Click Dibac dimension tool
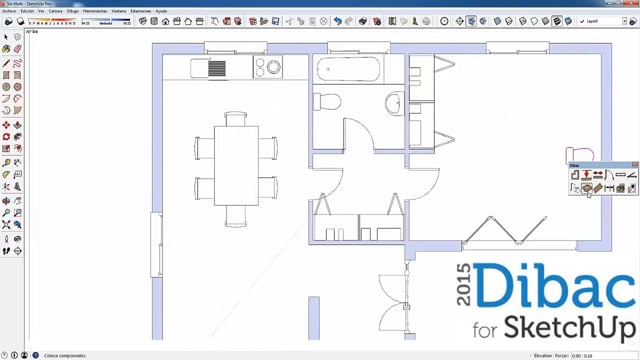Viewport: 640px width, 360px height. tap(609, 188)
